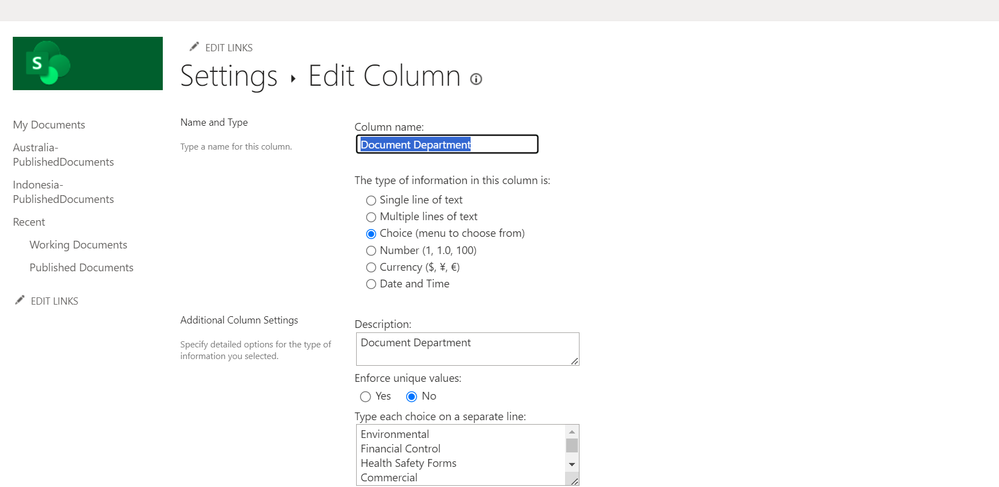Open Australia-PublishedDocuments library
The width and height of the screenshot is (999, 487).
[63, 155]
